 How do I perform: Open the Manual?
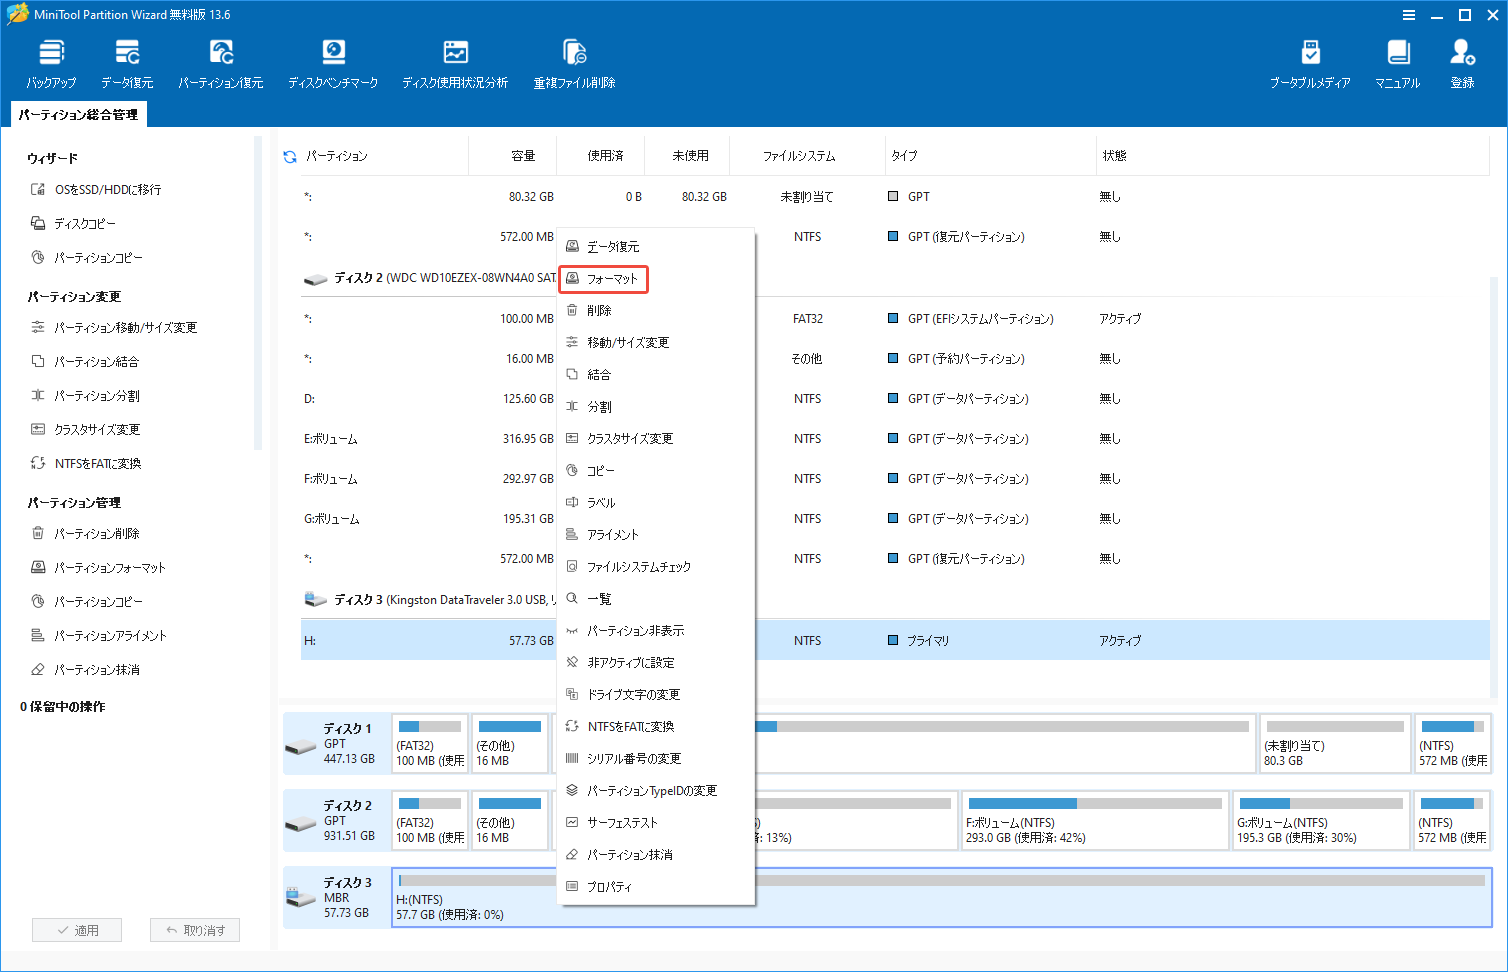point(1397,60)
